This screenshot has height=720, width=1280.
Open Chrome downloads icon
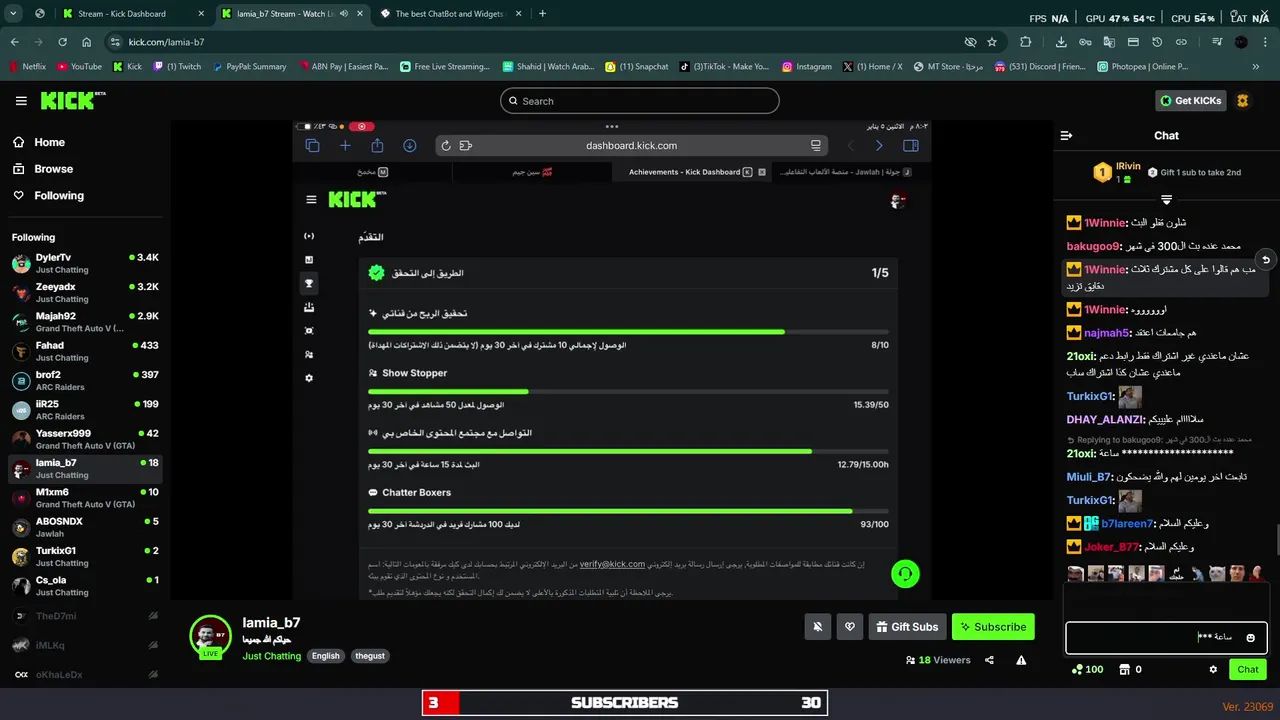pos(1061,42)
